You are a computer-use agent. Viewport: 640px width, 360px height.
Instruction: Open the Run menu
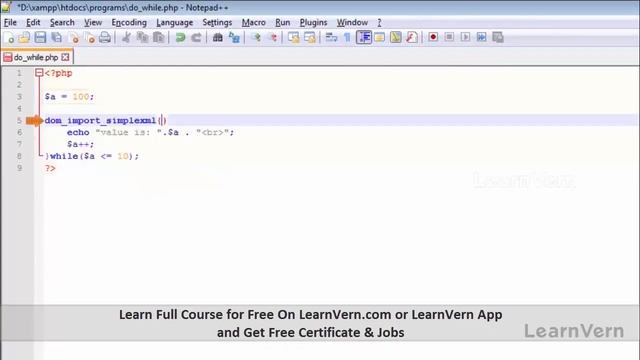pyautogui.click(x=282, y=22)
